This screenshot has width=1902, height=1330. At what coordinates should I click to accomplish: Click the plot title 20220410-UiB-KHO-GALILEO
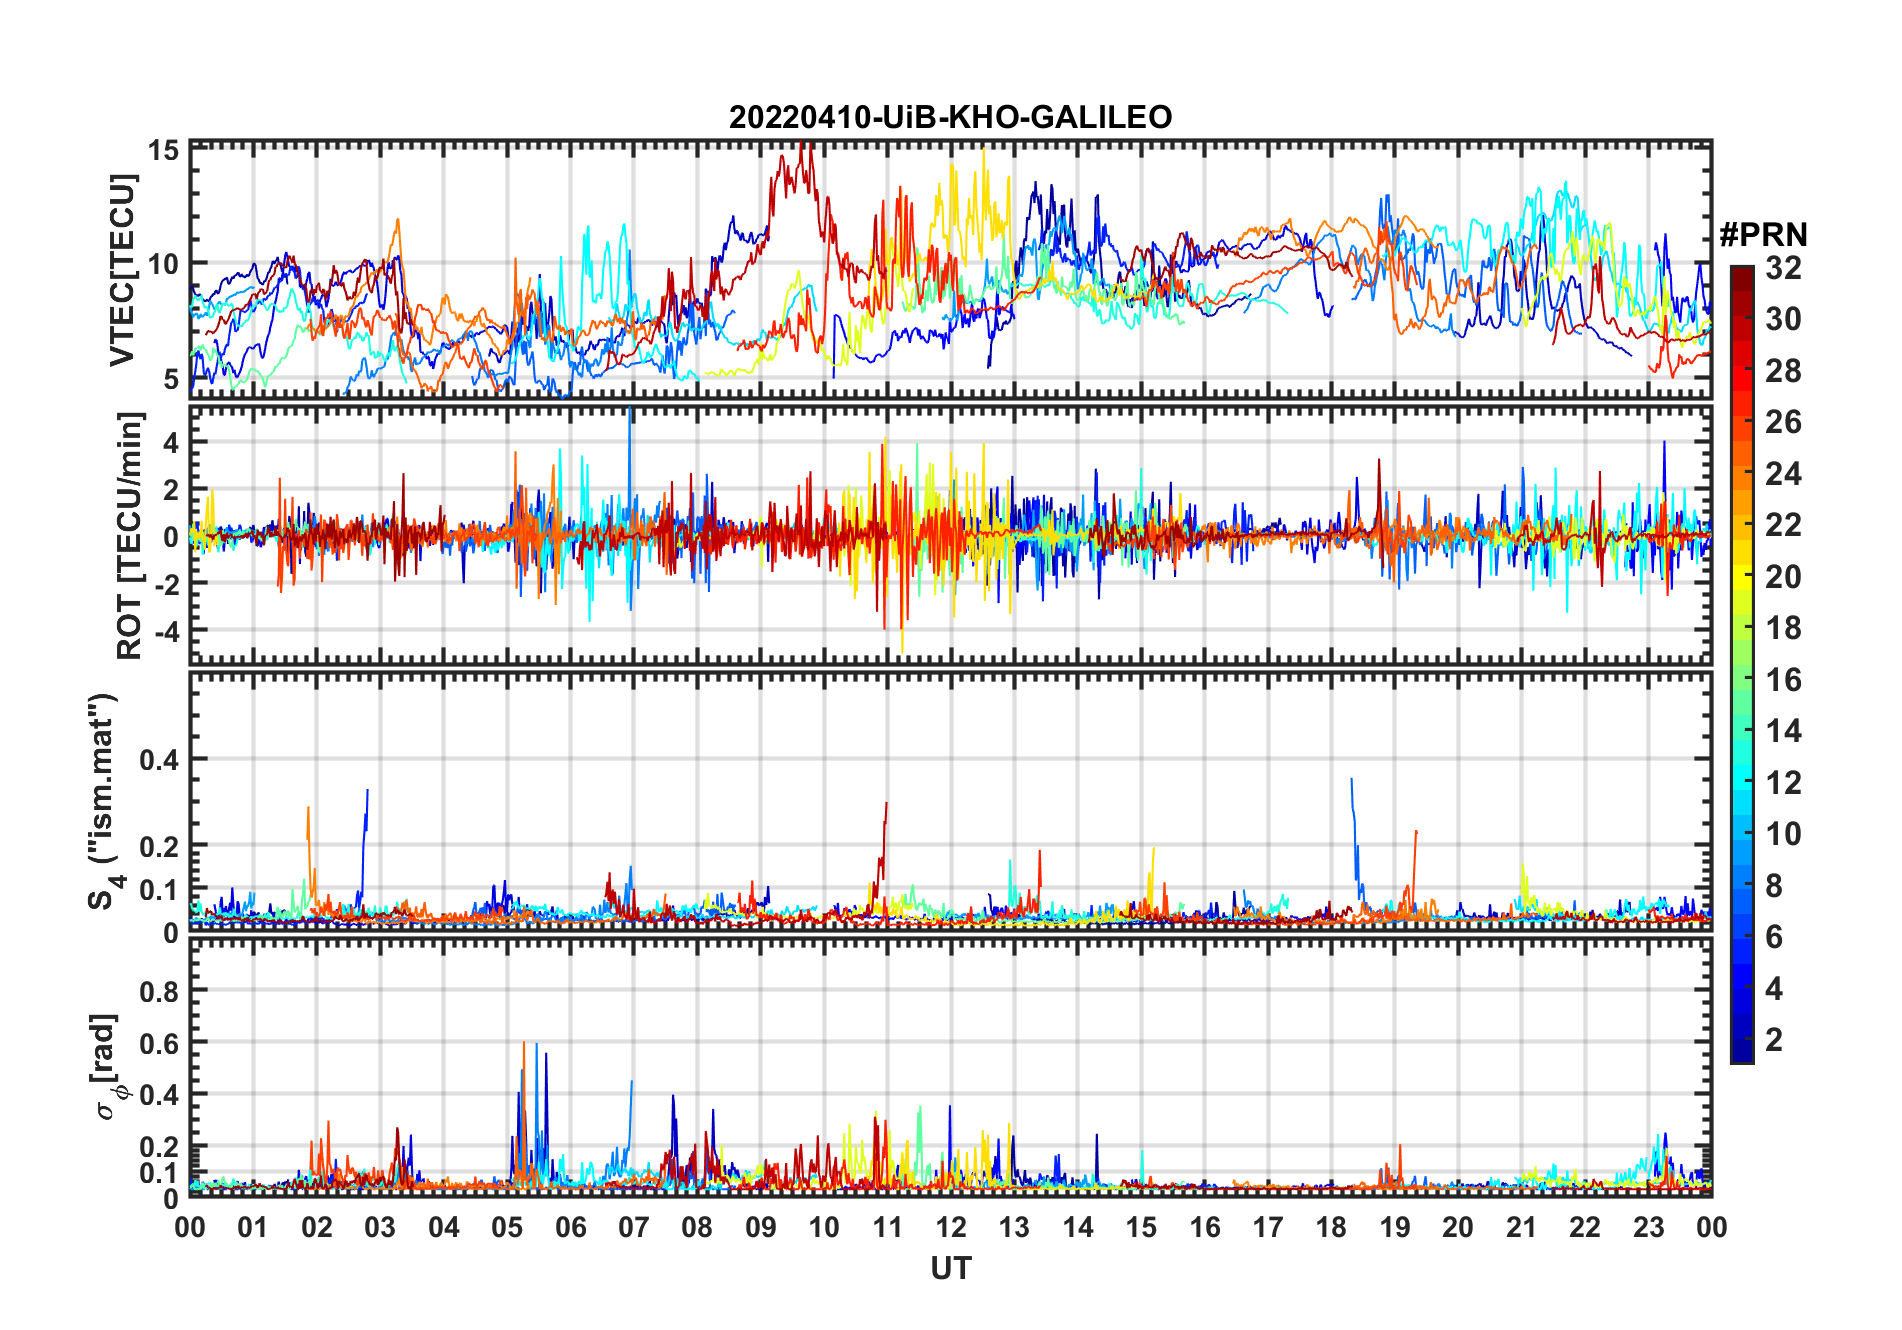pos(950,117)
